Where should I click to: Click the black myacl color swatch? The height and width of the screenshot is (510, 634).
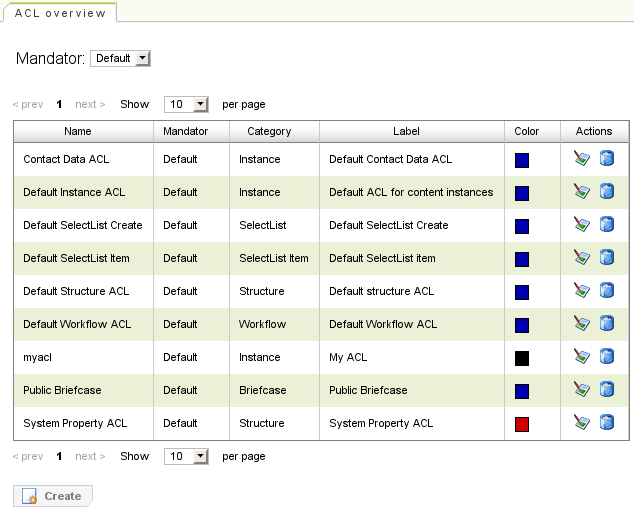tap(522, 358)
